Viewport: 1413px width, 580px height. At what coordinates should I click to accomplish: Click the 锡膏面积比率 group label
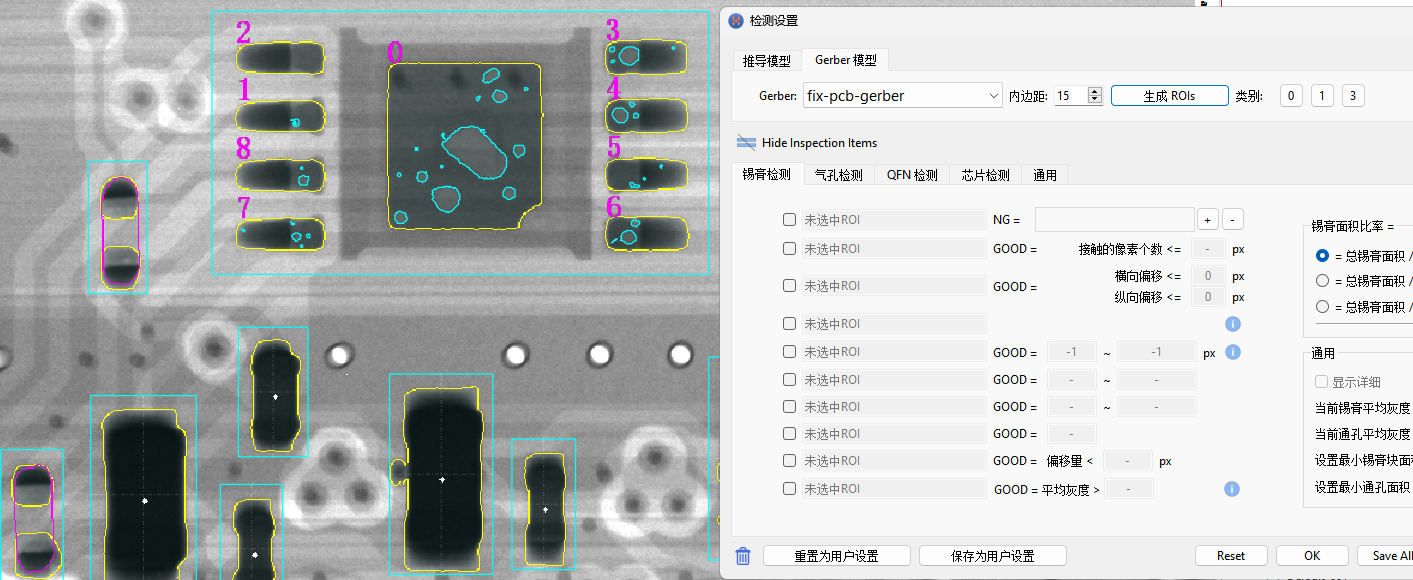(1352, 227)
